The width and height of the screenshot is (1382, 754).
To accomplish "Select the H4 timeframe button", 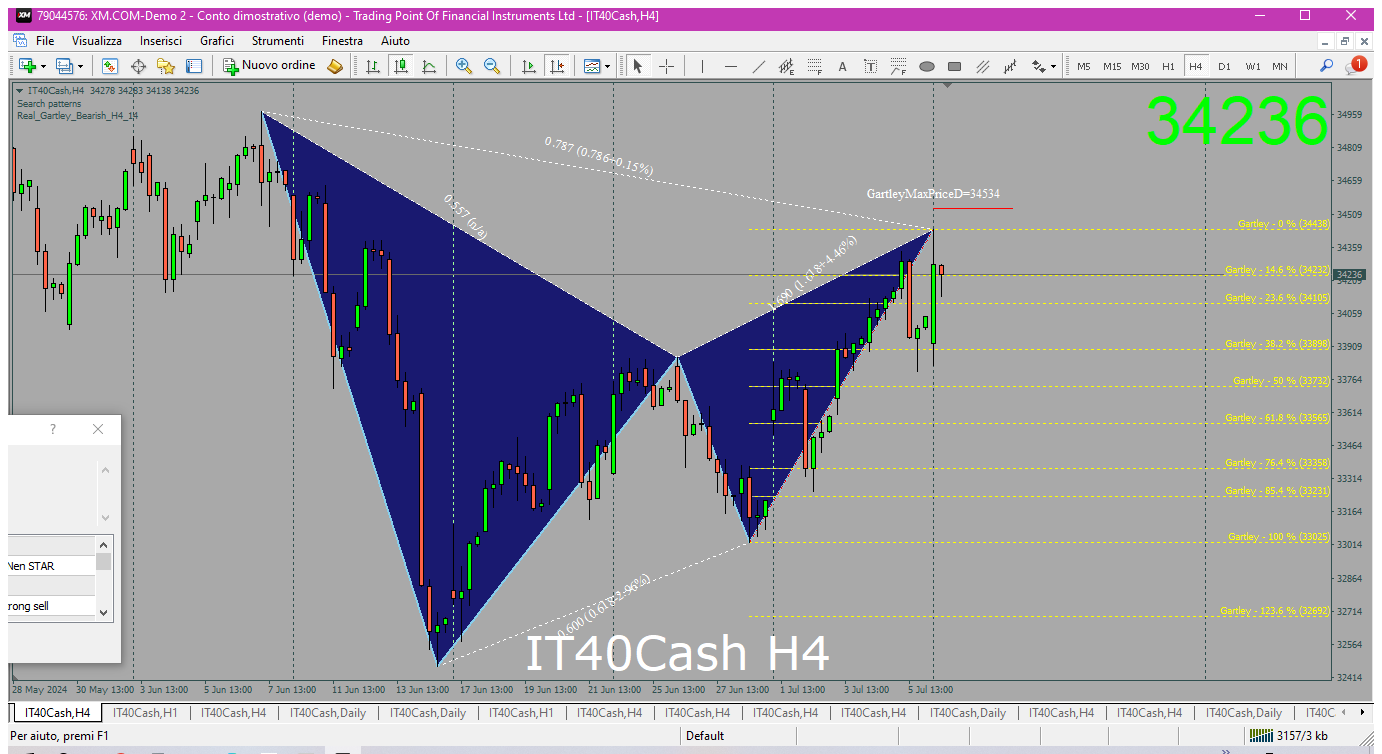I will coord(1196,66).
